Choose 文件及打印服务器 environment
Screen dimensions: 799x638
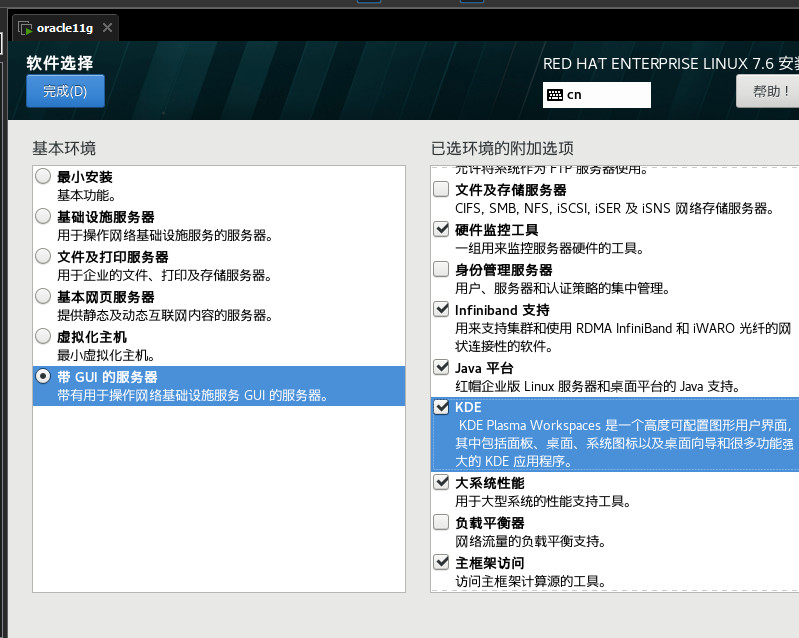tap(43, 257)
